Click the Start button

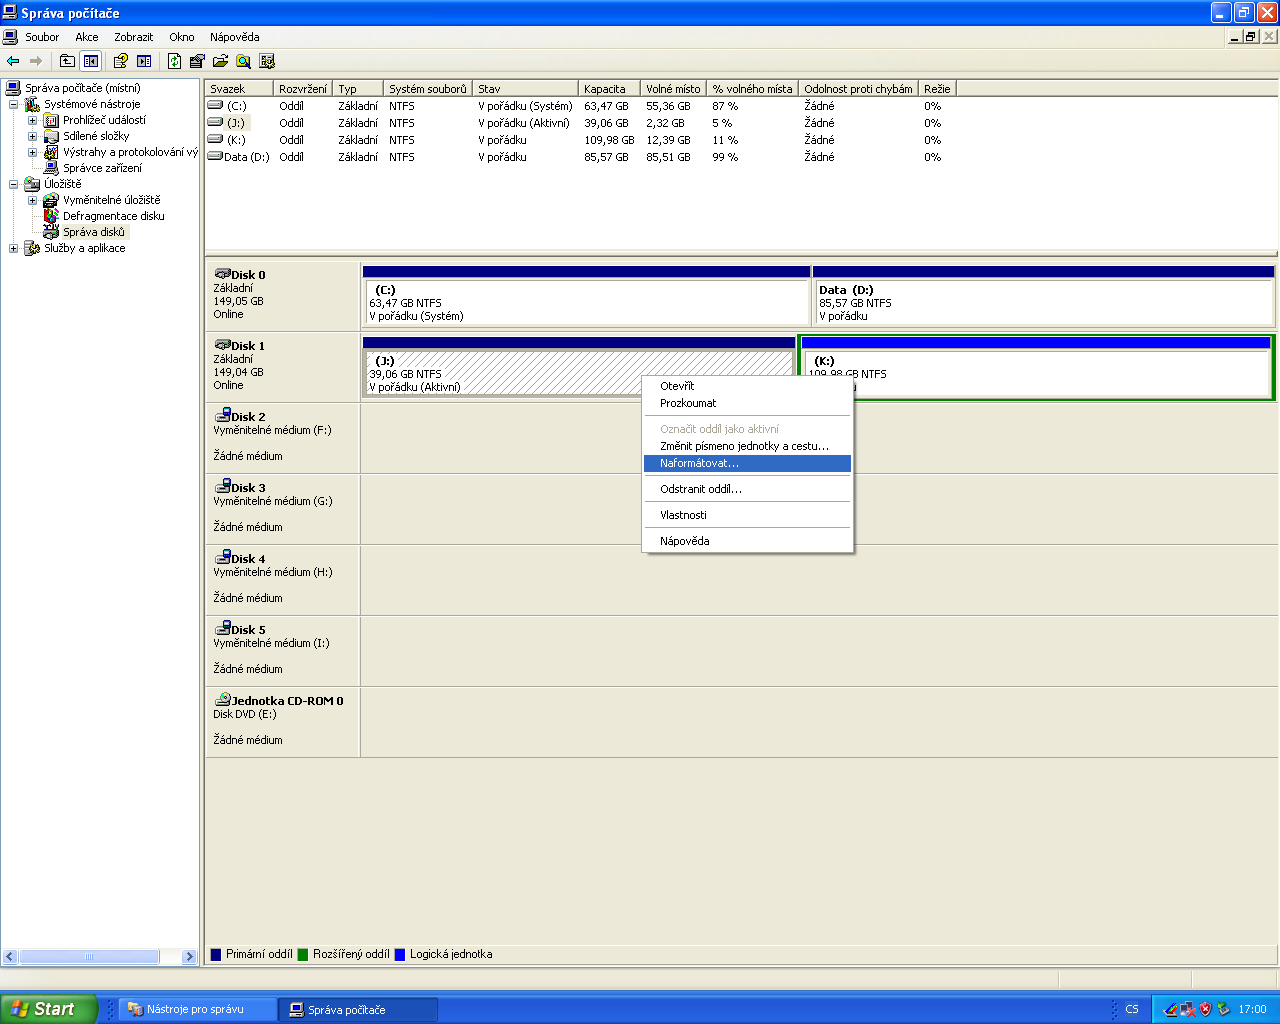pyautogui.click(x=48, y=1009)
